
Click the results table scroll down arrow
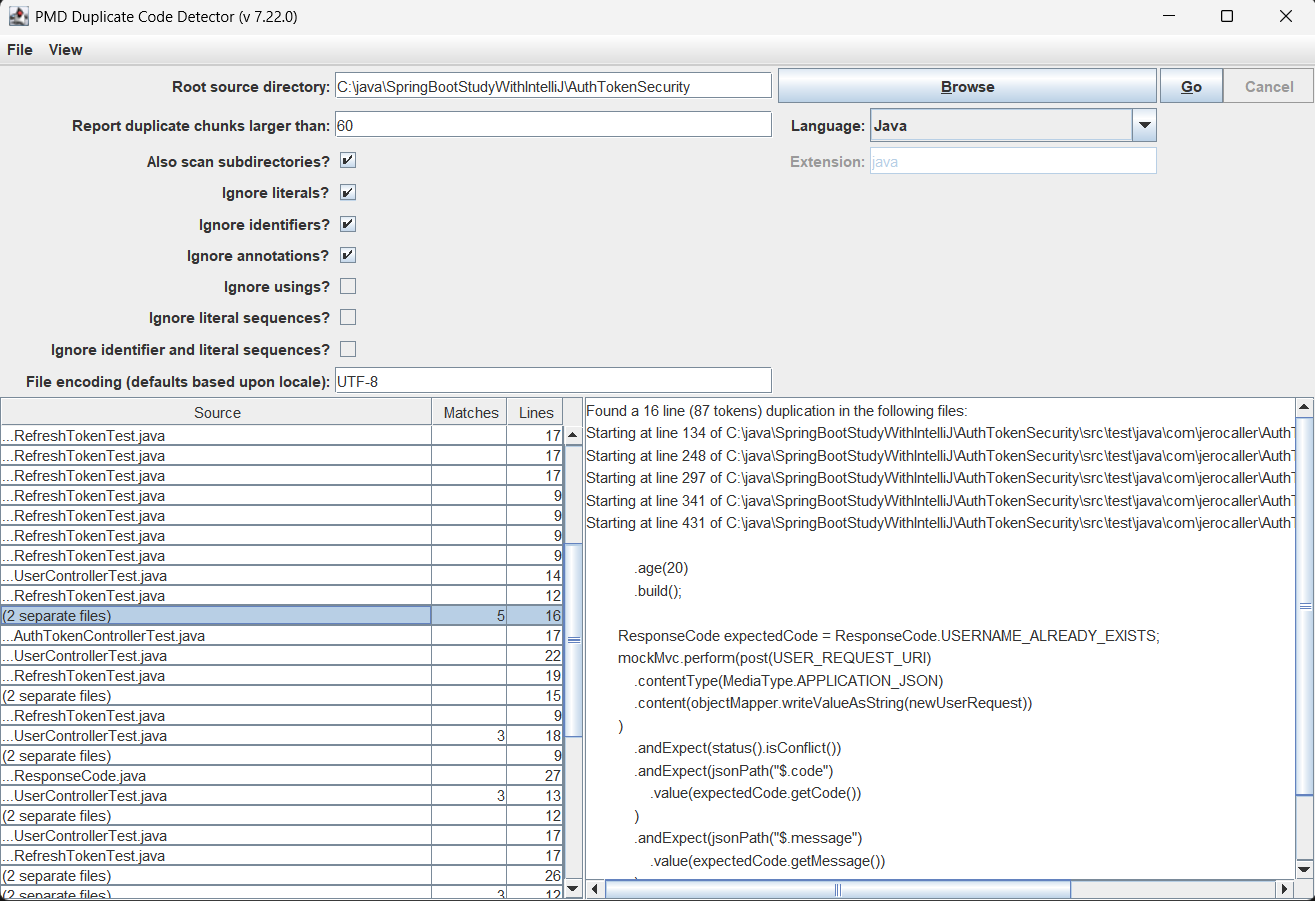tap(573, 887)
